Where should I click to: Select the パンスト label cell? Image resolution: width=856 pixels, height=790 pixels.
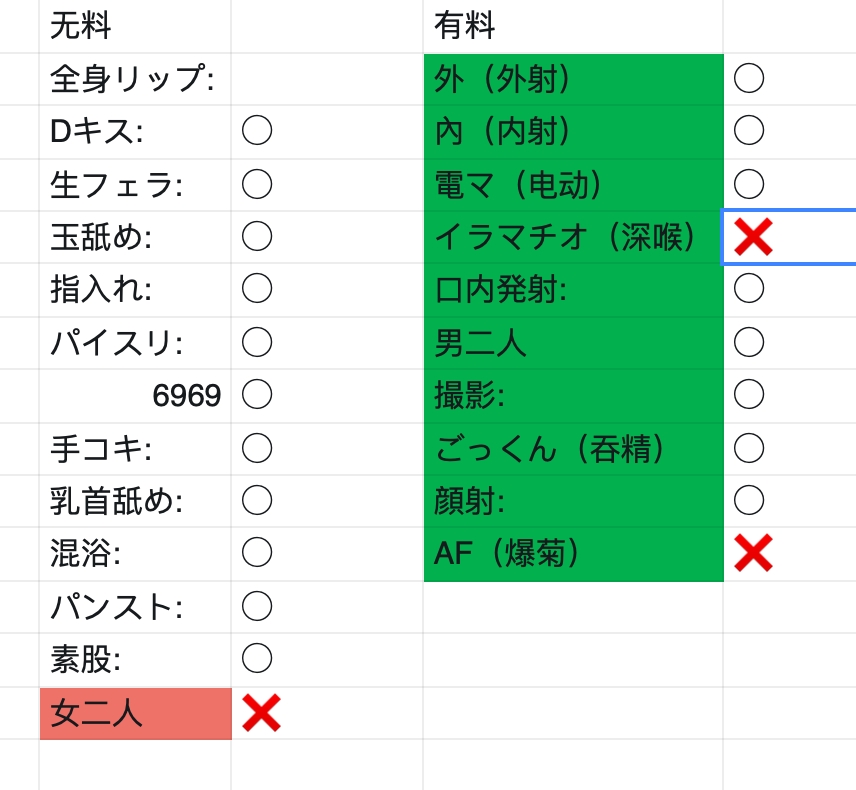pyautogui.click(x=135, y=607)
